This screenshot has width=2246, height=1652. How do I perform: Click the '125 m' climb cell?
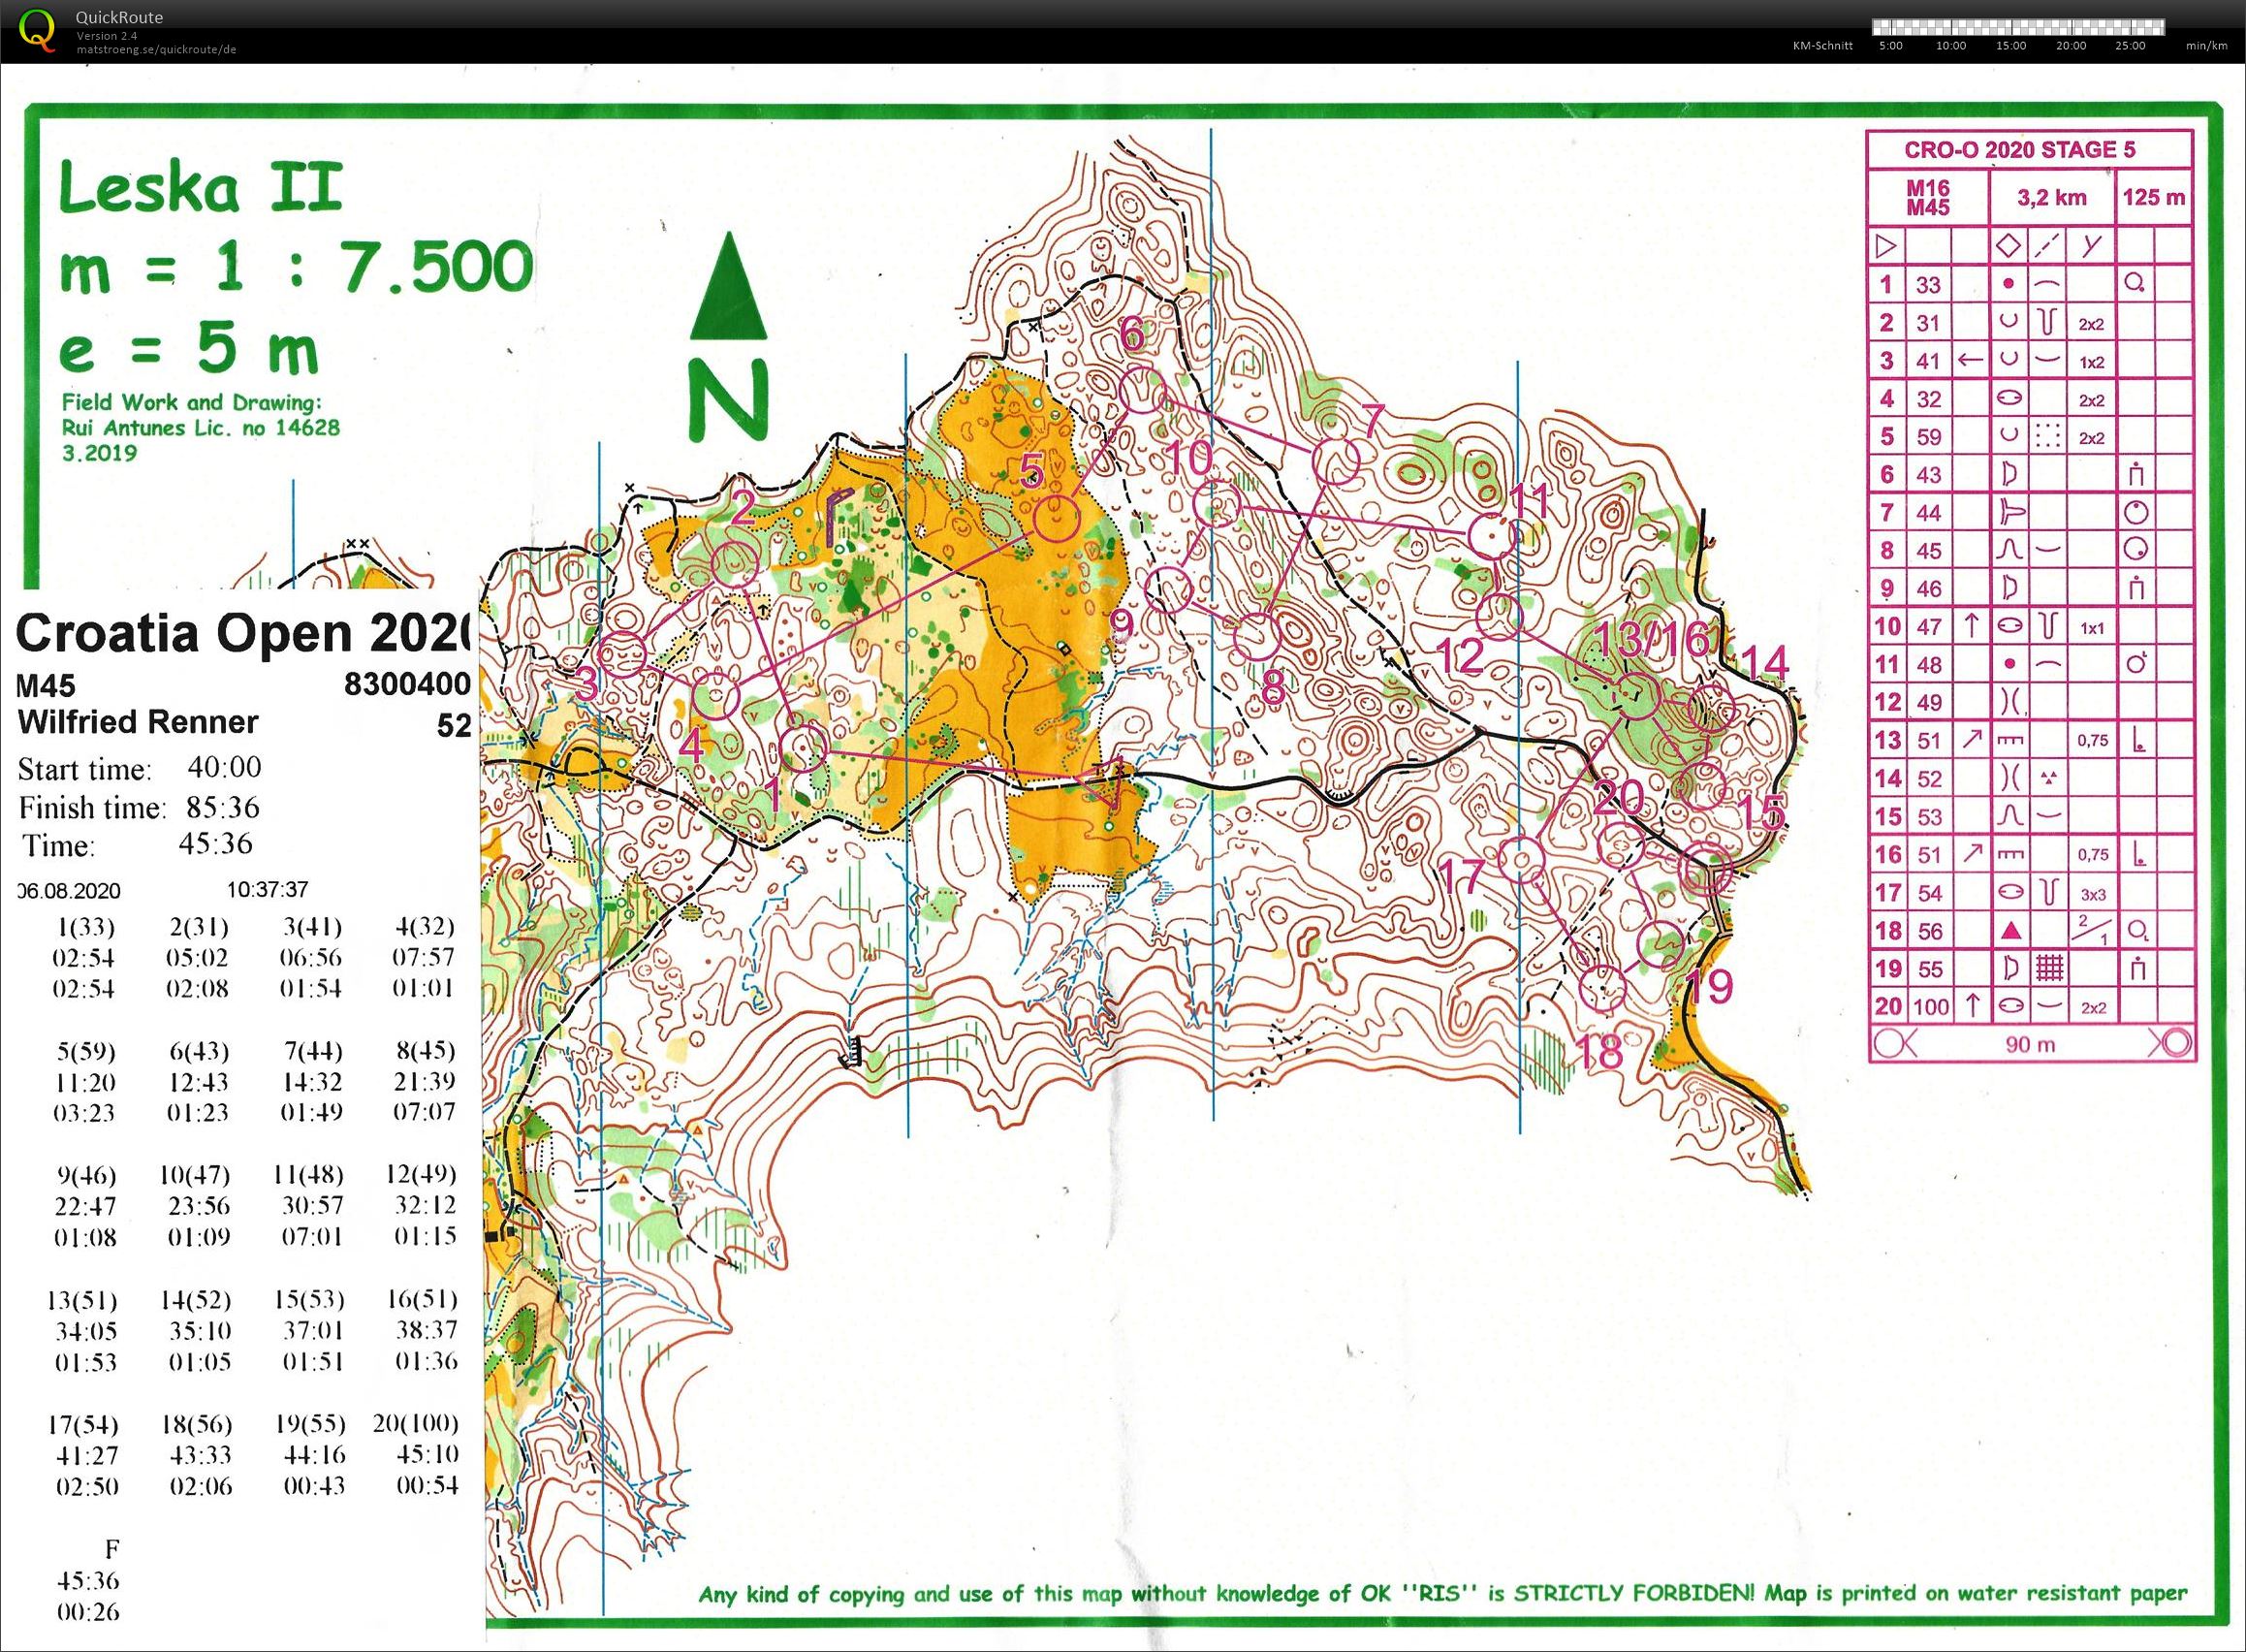pyautogui.click(x=2153, y=198)
